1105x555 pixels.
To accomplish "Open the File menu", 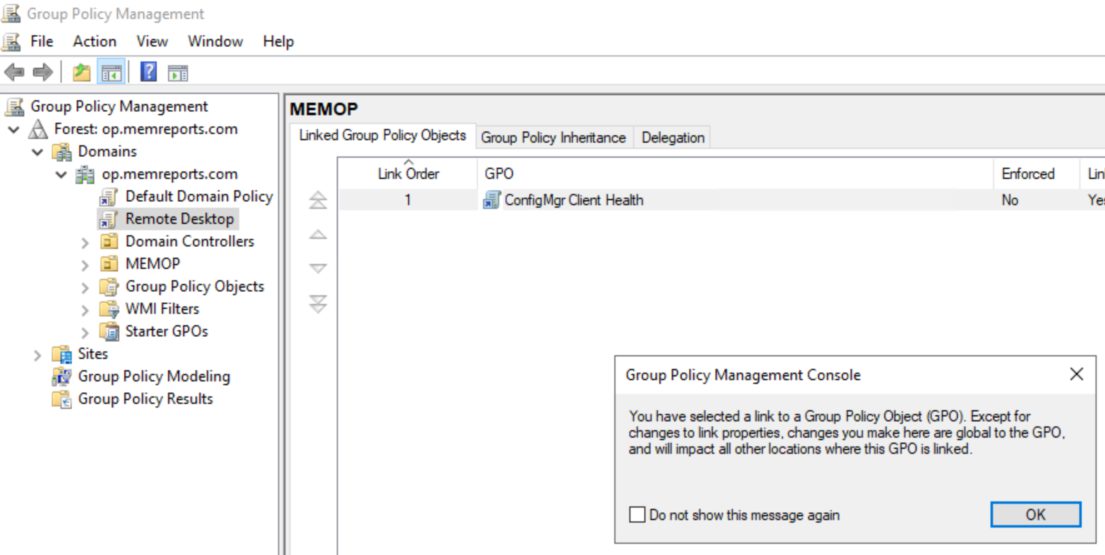I will [x=42, y=42].
